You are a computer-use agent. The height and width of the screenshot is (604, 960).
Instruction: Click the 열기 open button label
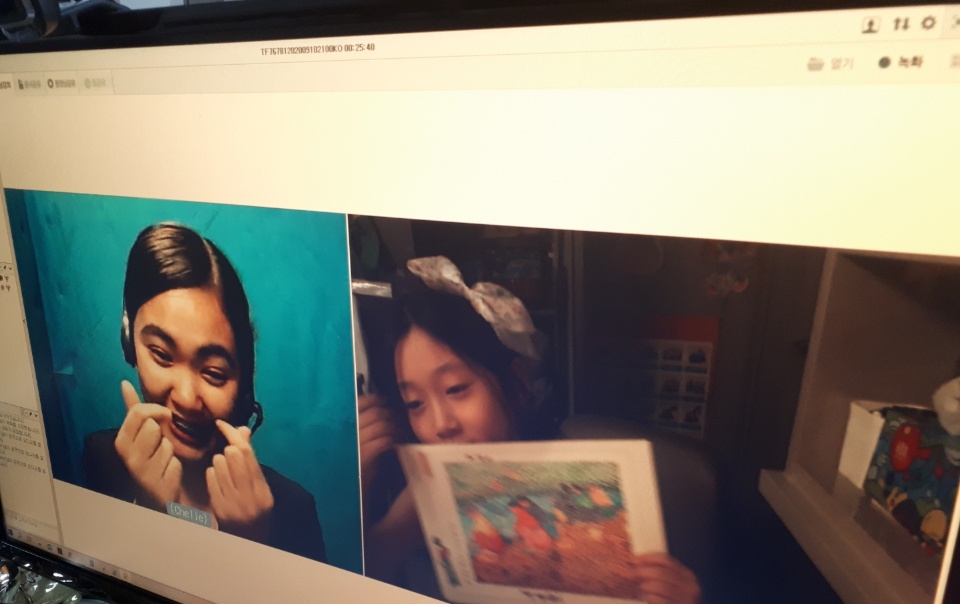pyautogui.click(x=841, y=64)
